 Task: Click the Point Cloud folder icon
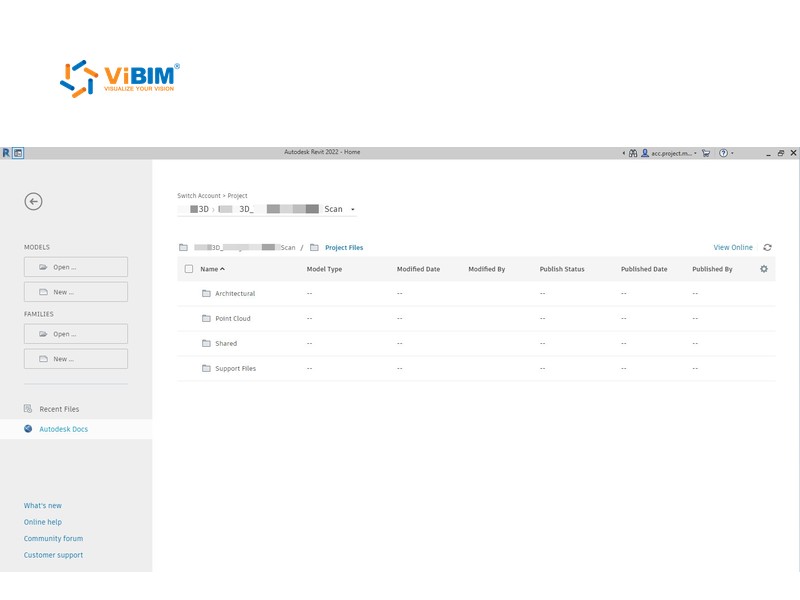click(x=206, y=318)
